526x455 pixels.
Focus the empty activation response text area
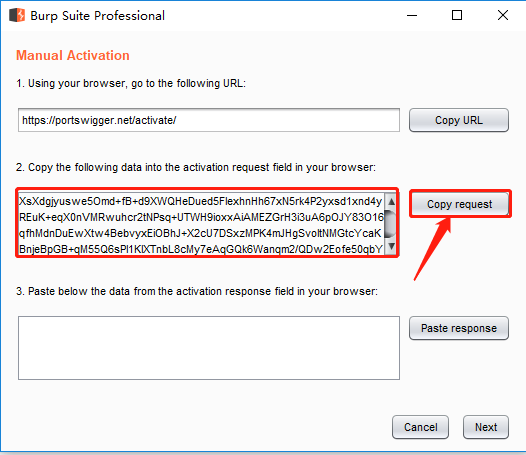point(209,348)
